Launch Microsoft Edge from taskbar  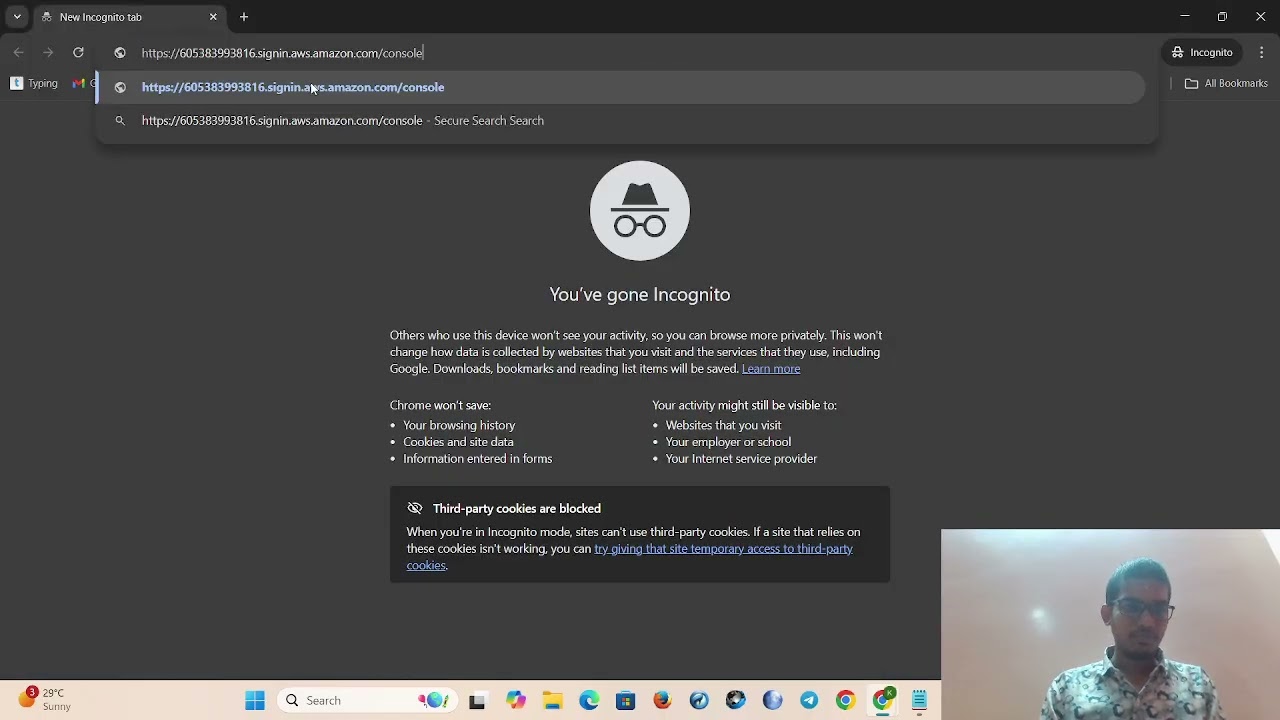coord(589,701)
